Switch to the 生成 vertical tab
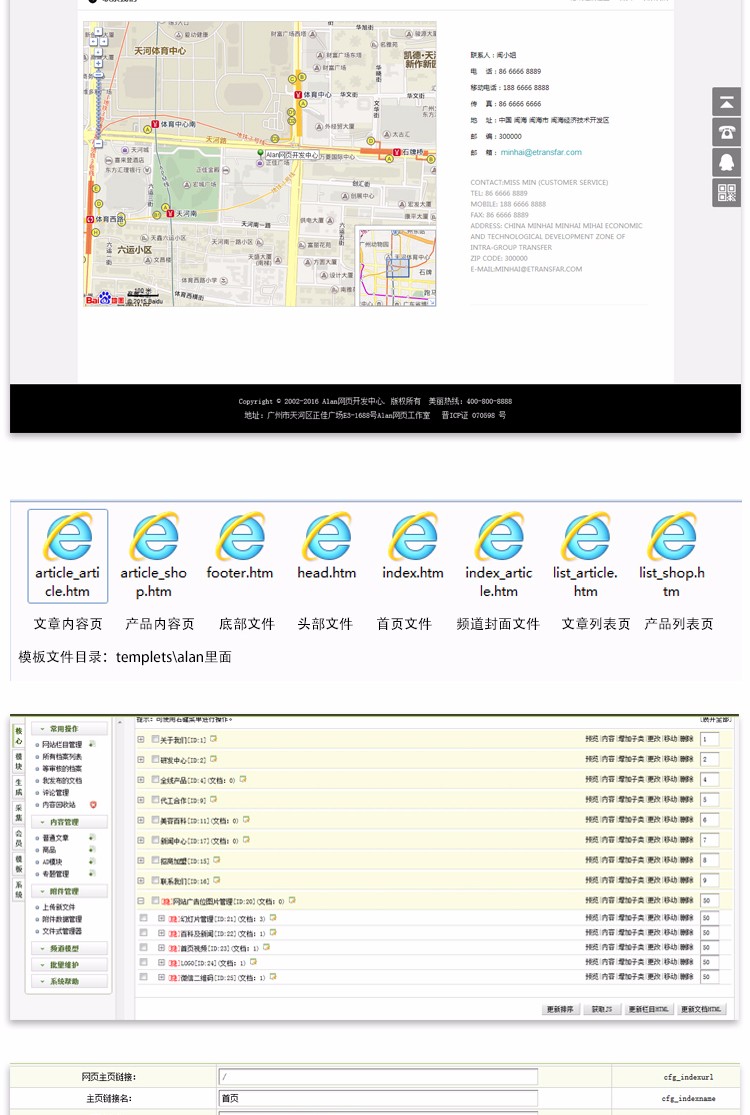 point(18,787)
